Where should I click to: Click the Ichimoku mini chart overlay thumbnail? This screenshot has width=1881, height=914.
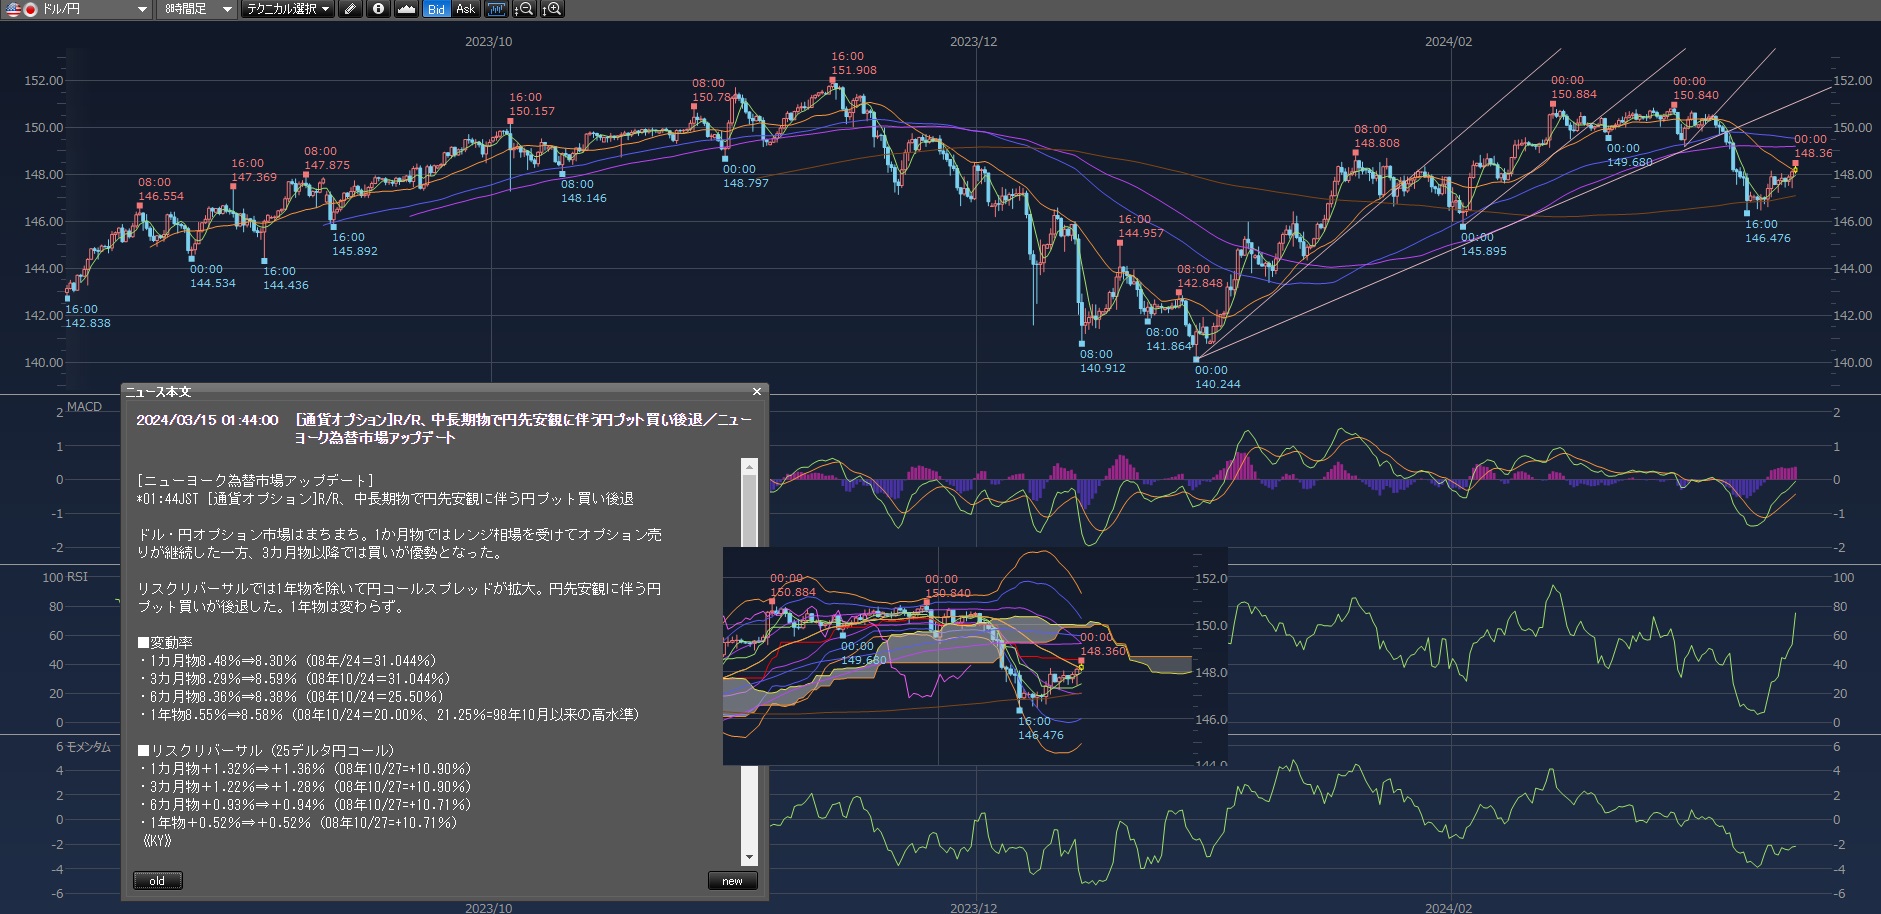(974, 656)
